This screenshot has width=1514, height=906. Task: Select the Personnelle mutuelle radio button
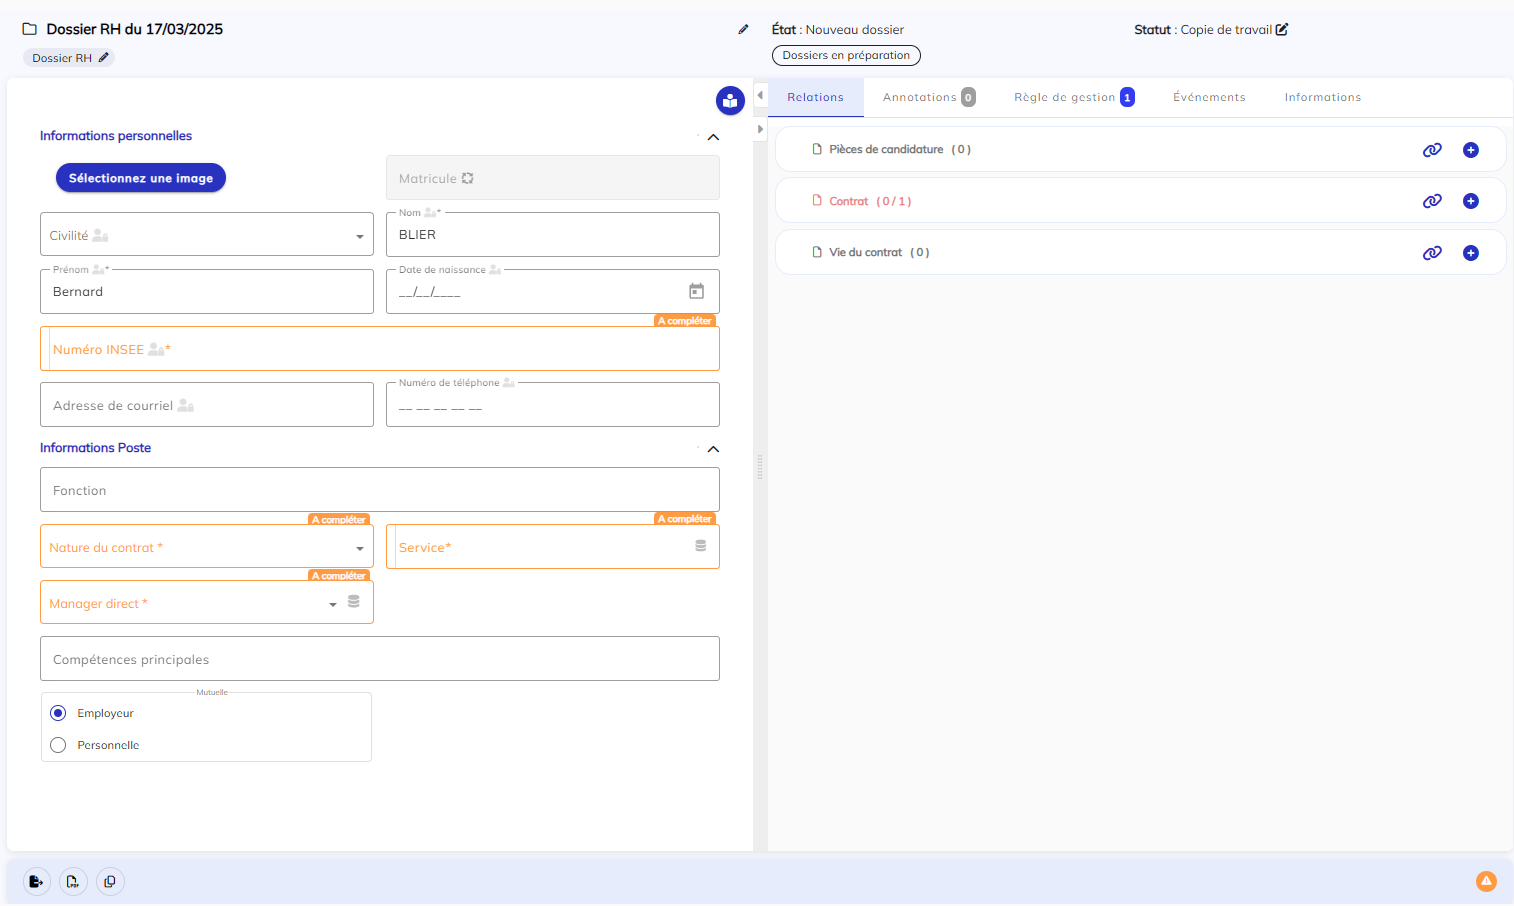click(58, 745)
